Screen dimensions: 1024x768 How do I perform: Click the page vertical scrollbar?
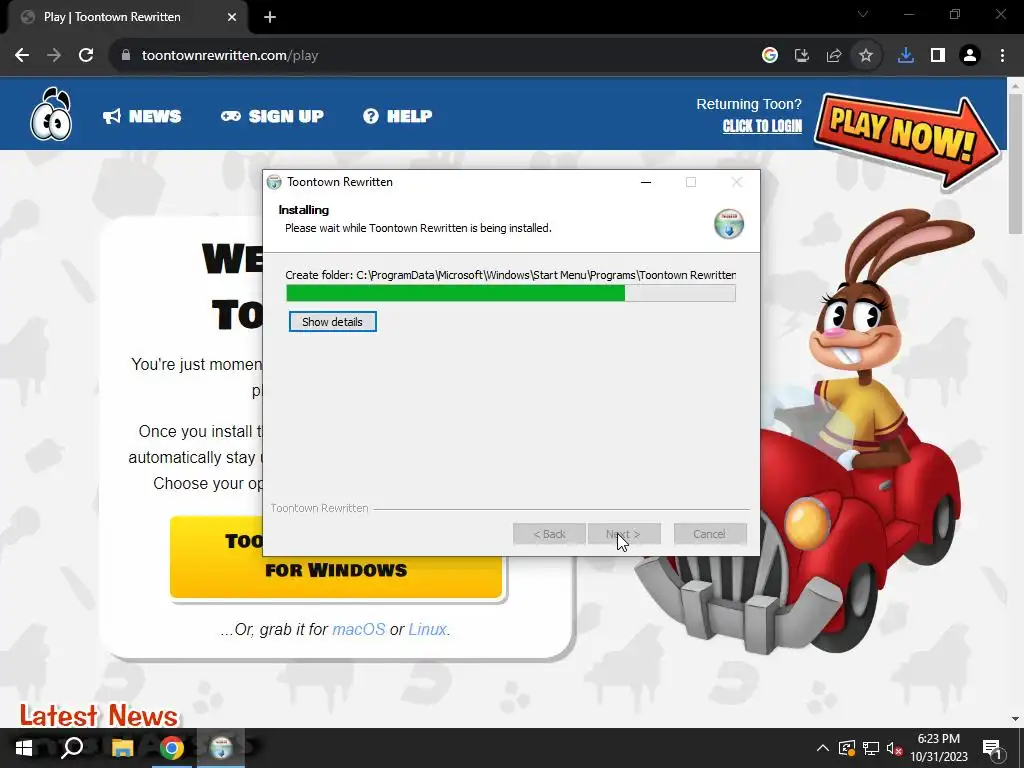tap(1016, 163)
